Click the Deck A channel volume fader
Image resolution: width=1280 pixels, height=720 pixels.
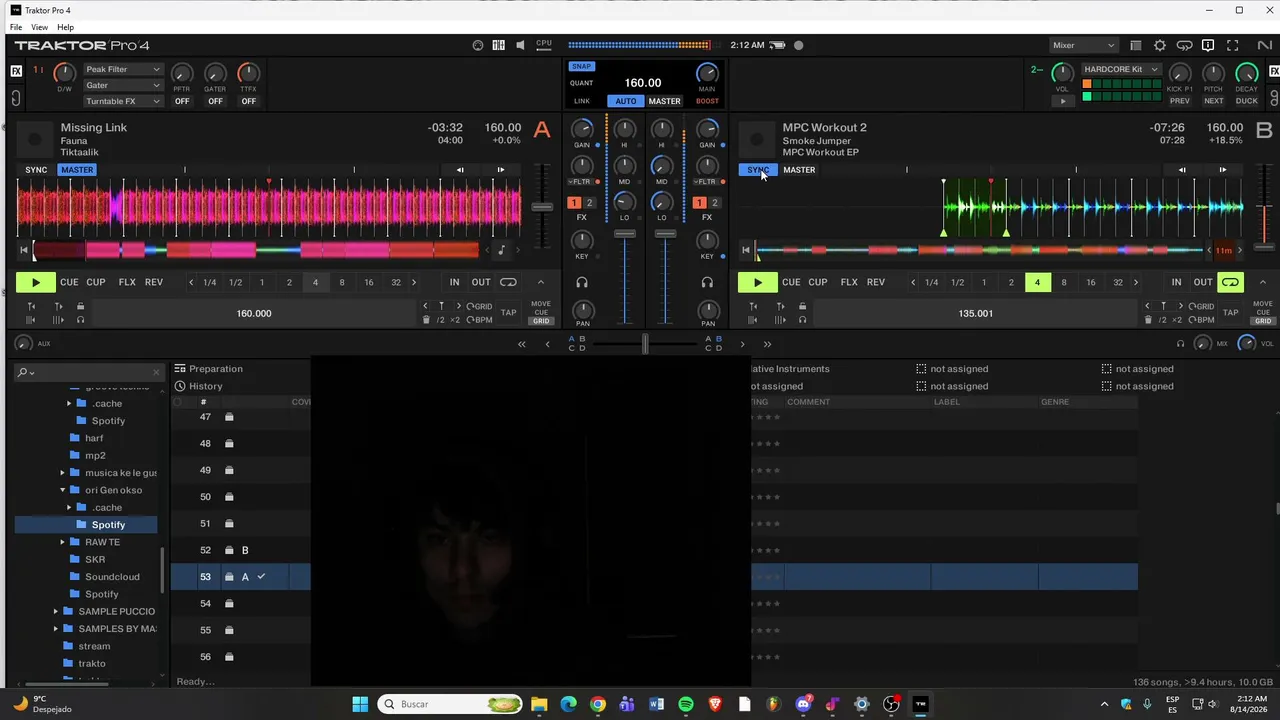pos(625,233)
